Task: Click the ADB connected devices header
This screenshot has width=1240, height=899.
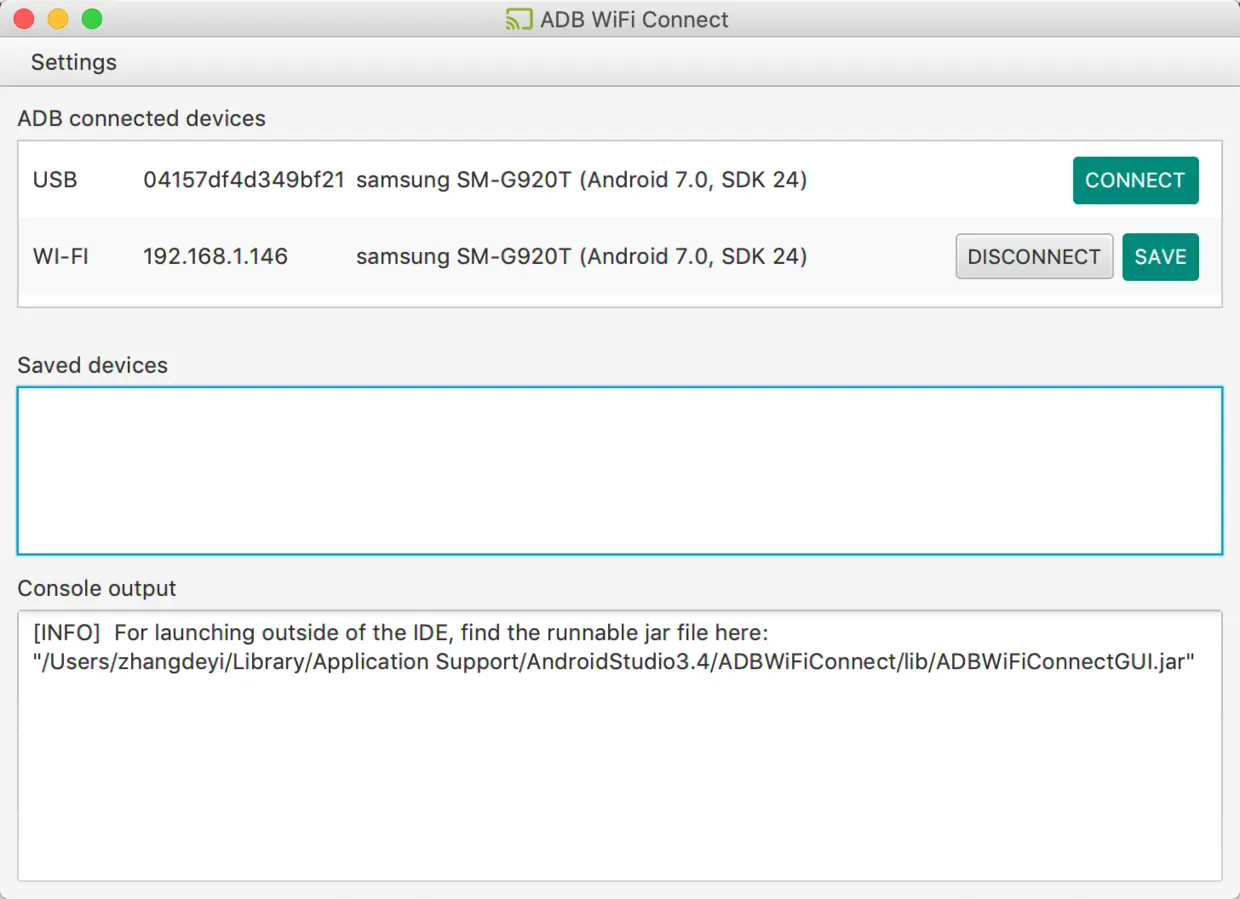Action: [141, 118]
